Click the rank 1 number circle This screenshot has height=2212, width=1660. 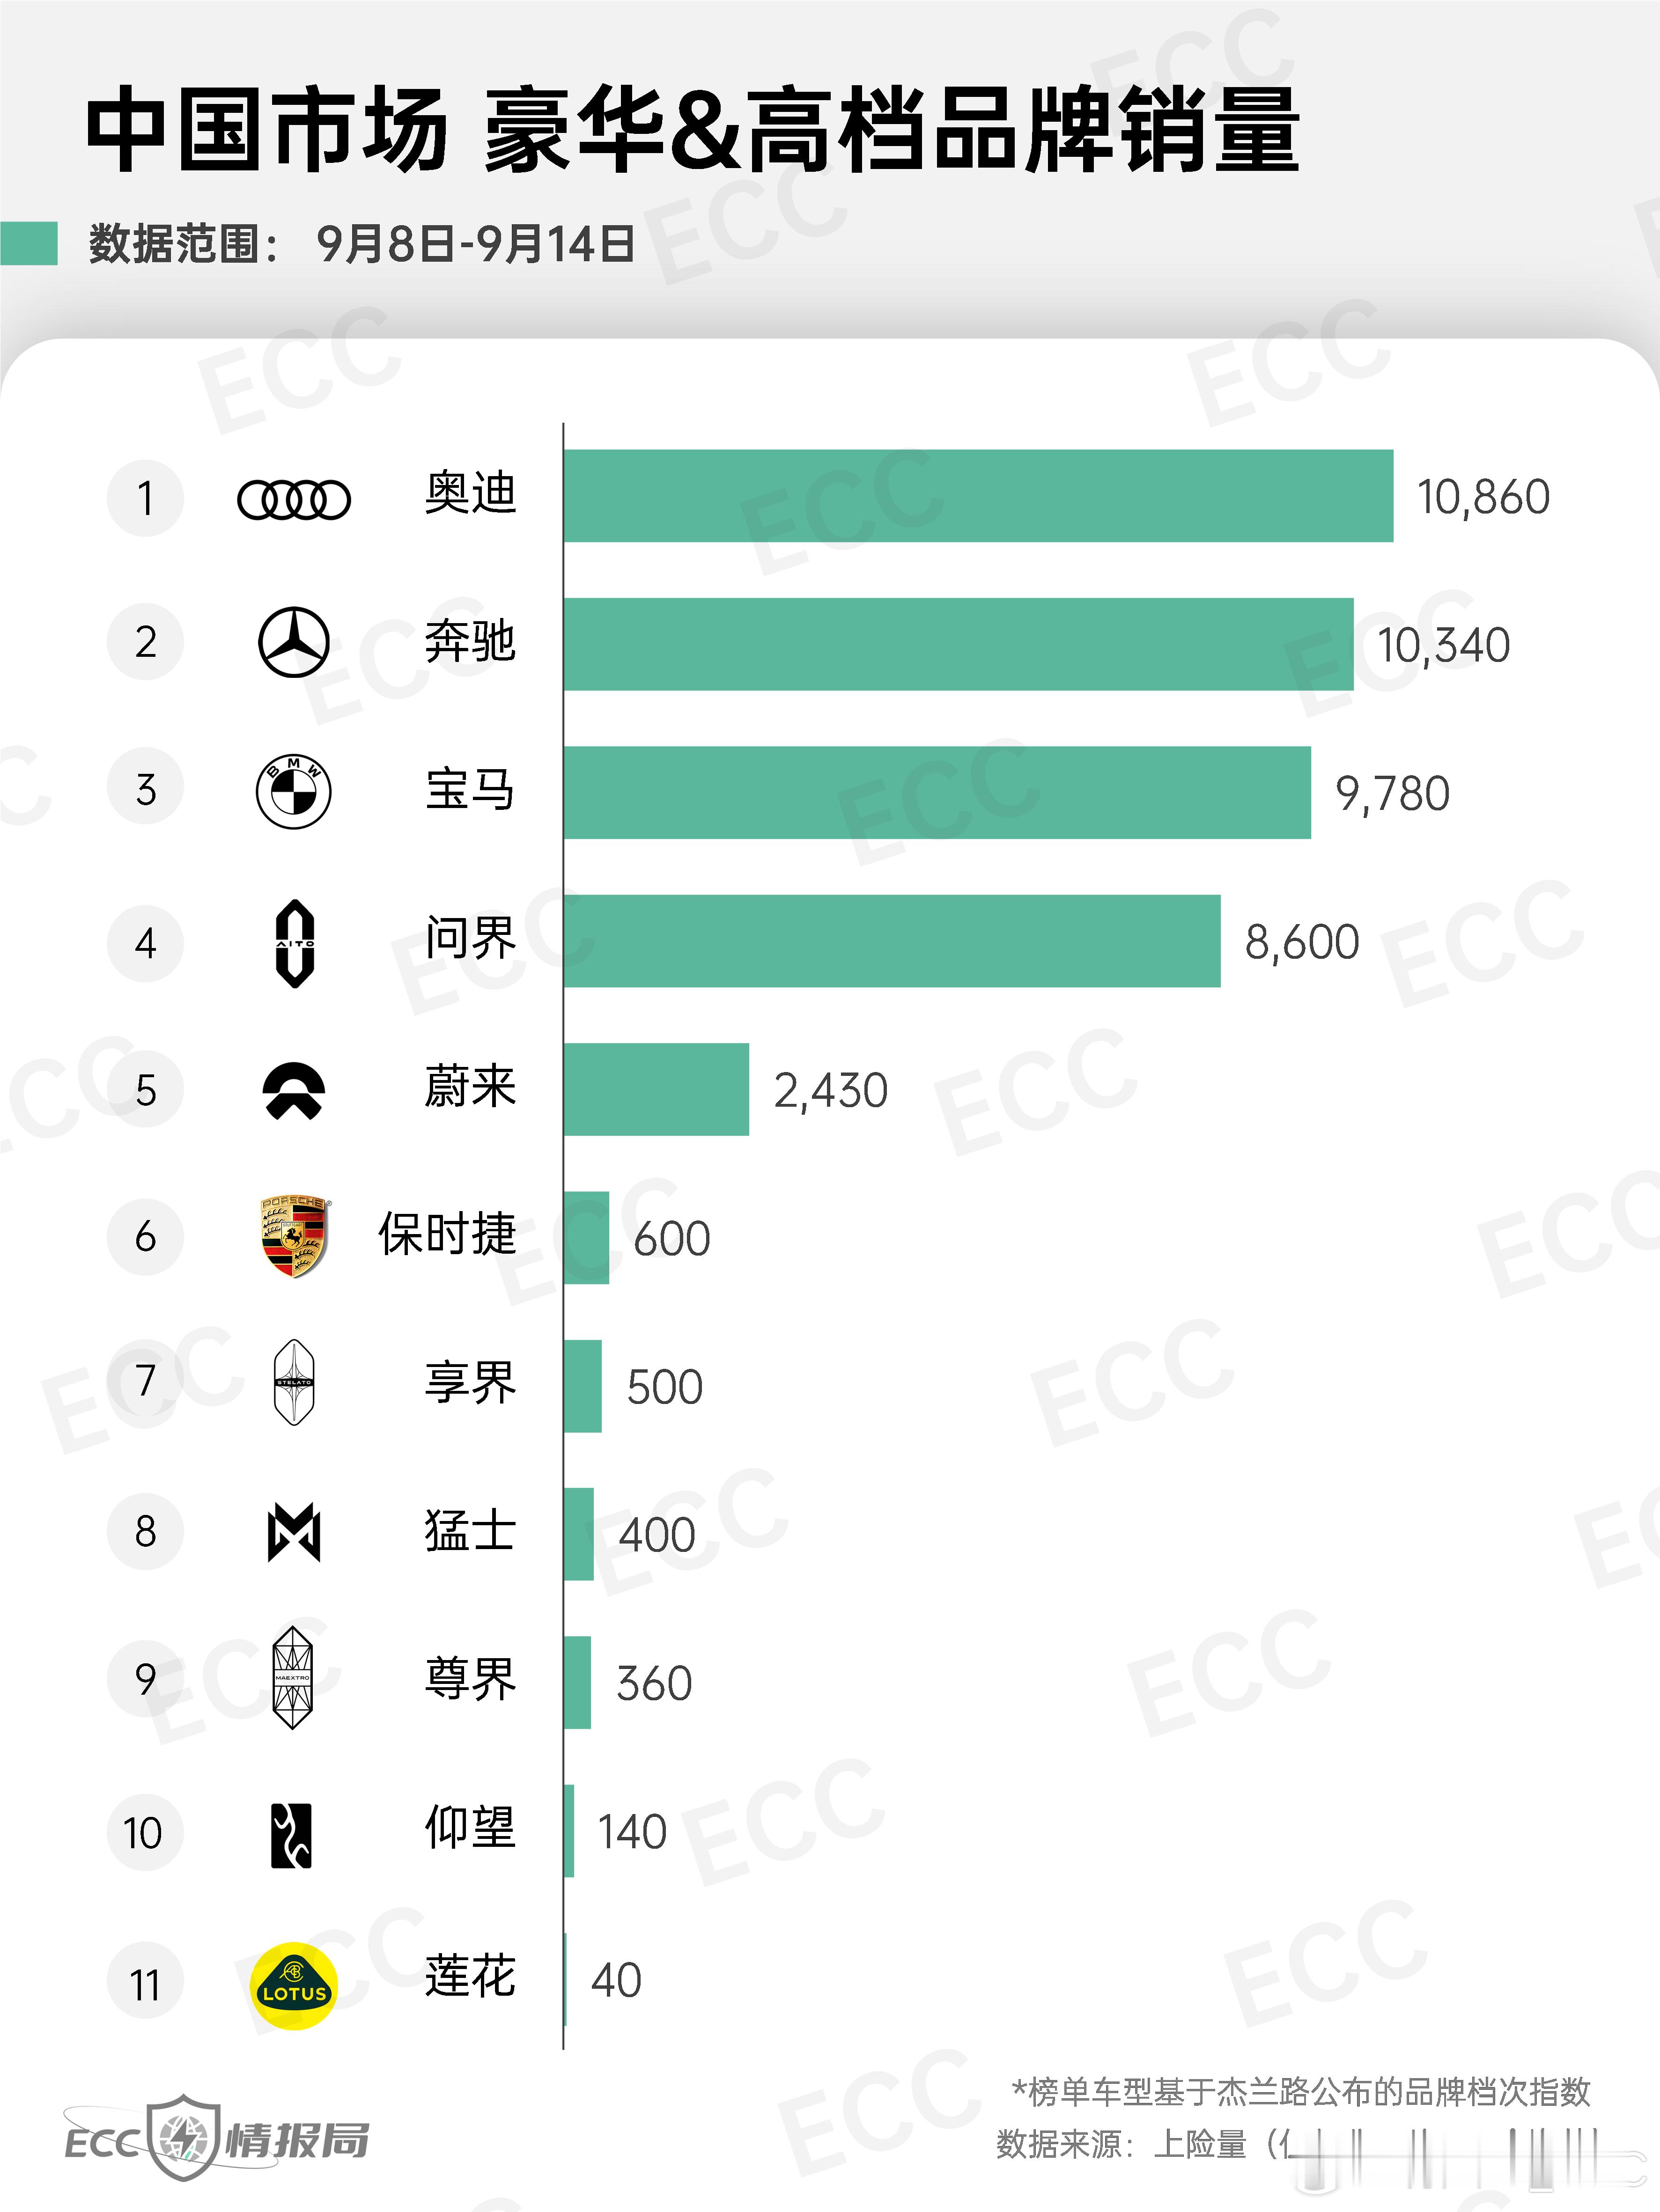[x=145, y=498]
